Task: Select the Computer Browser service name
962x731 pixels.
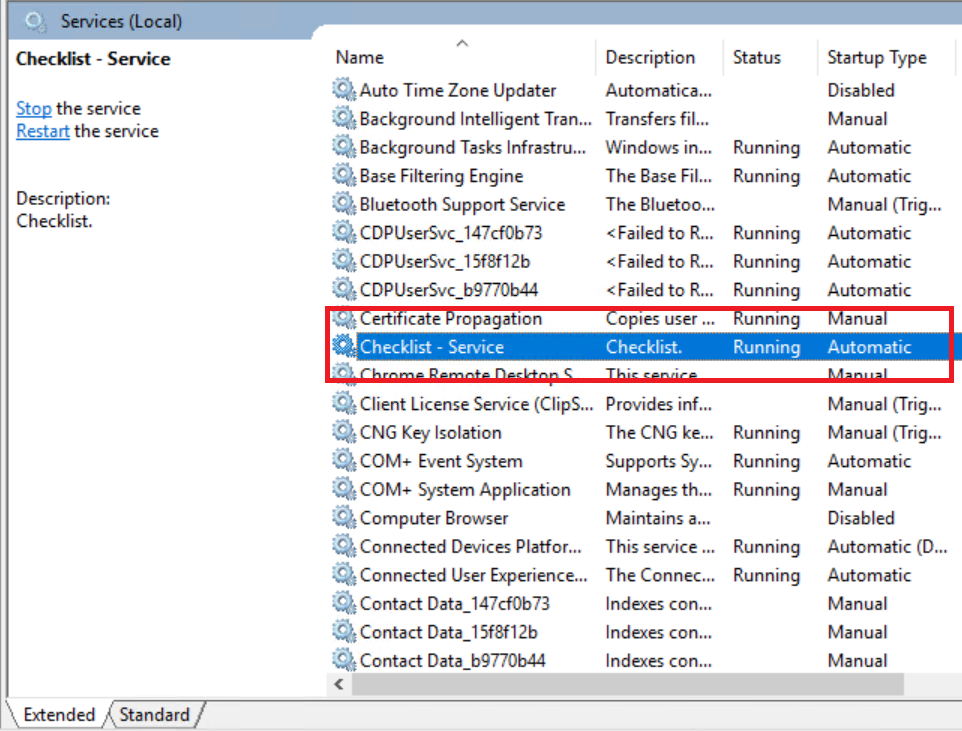Action: 434,519
